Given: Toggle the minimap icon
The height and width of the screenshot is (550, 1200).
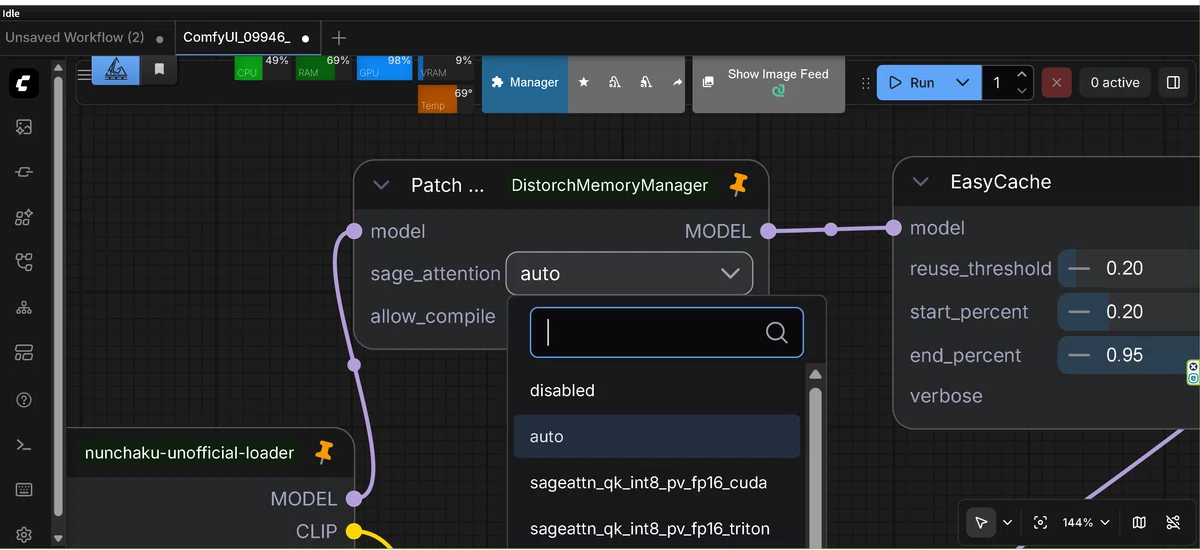Looking at the screenshot, I should pyautogui.click(x=1139, y=522).
